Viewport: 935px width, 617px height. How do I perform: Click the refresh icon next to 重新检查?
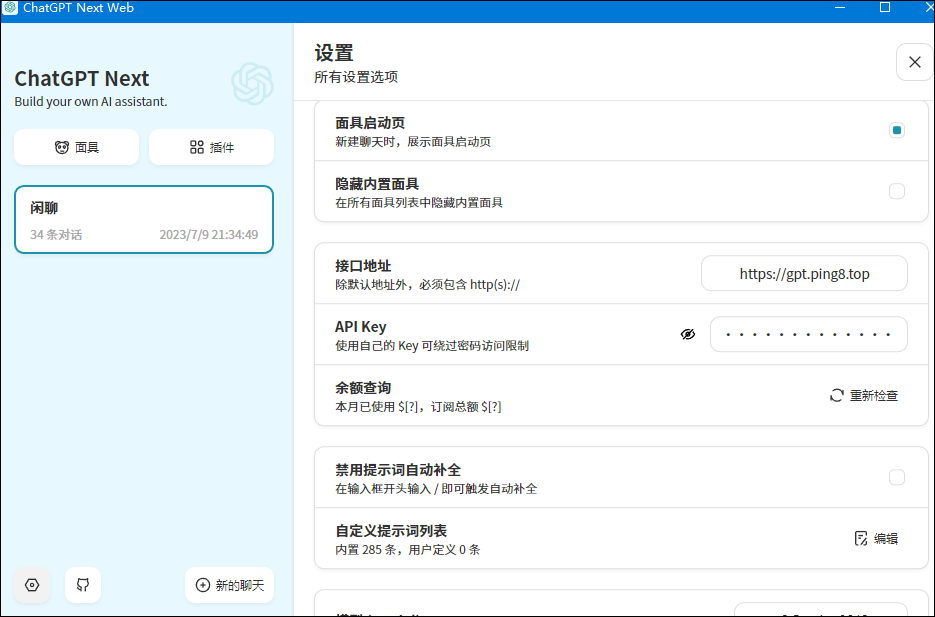click(x=836, y=395)
